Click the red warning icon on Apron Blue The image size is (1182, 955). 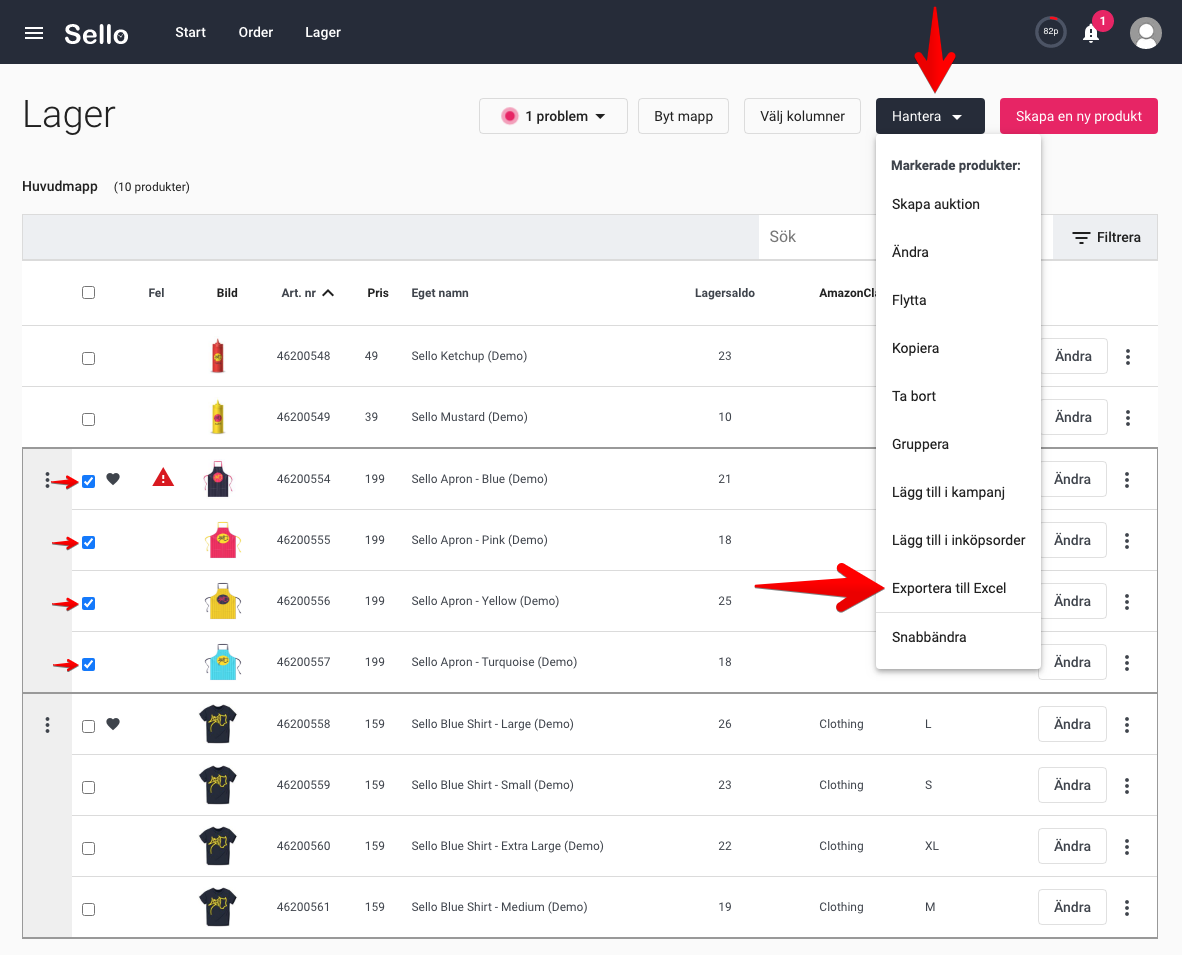point(163,478)
